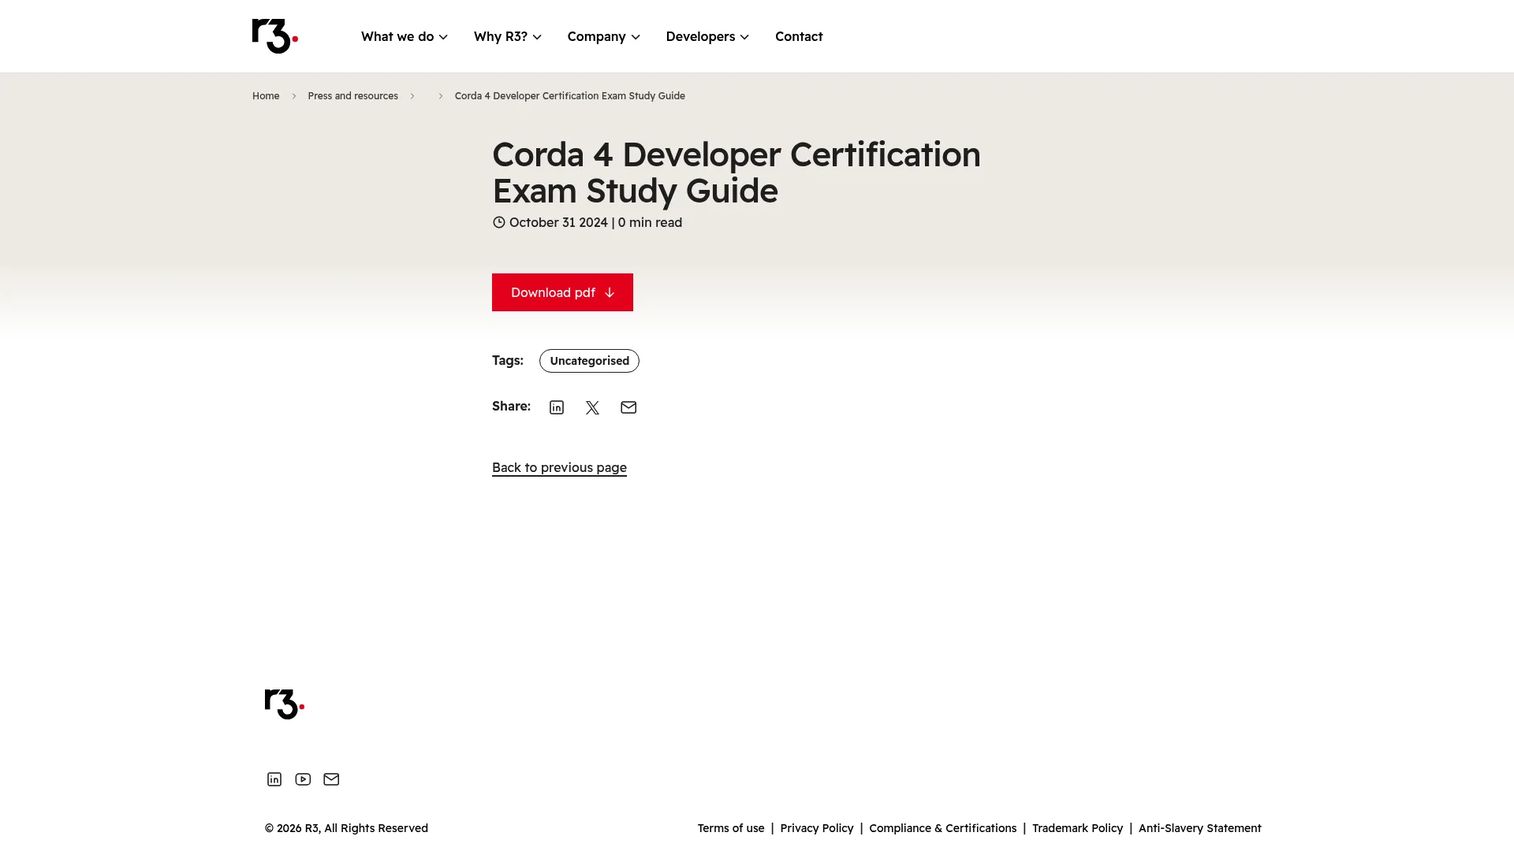1514x851 pixels.
Task: Click the Corda 4 study guide breadcrumb
Action: click(570, 96)
